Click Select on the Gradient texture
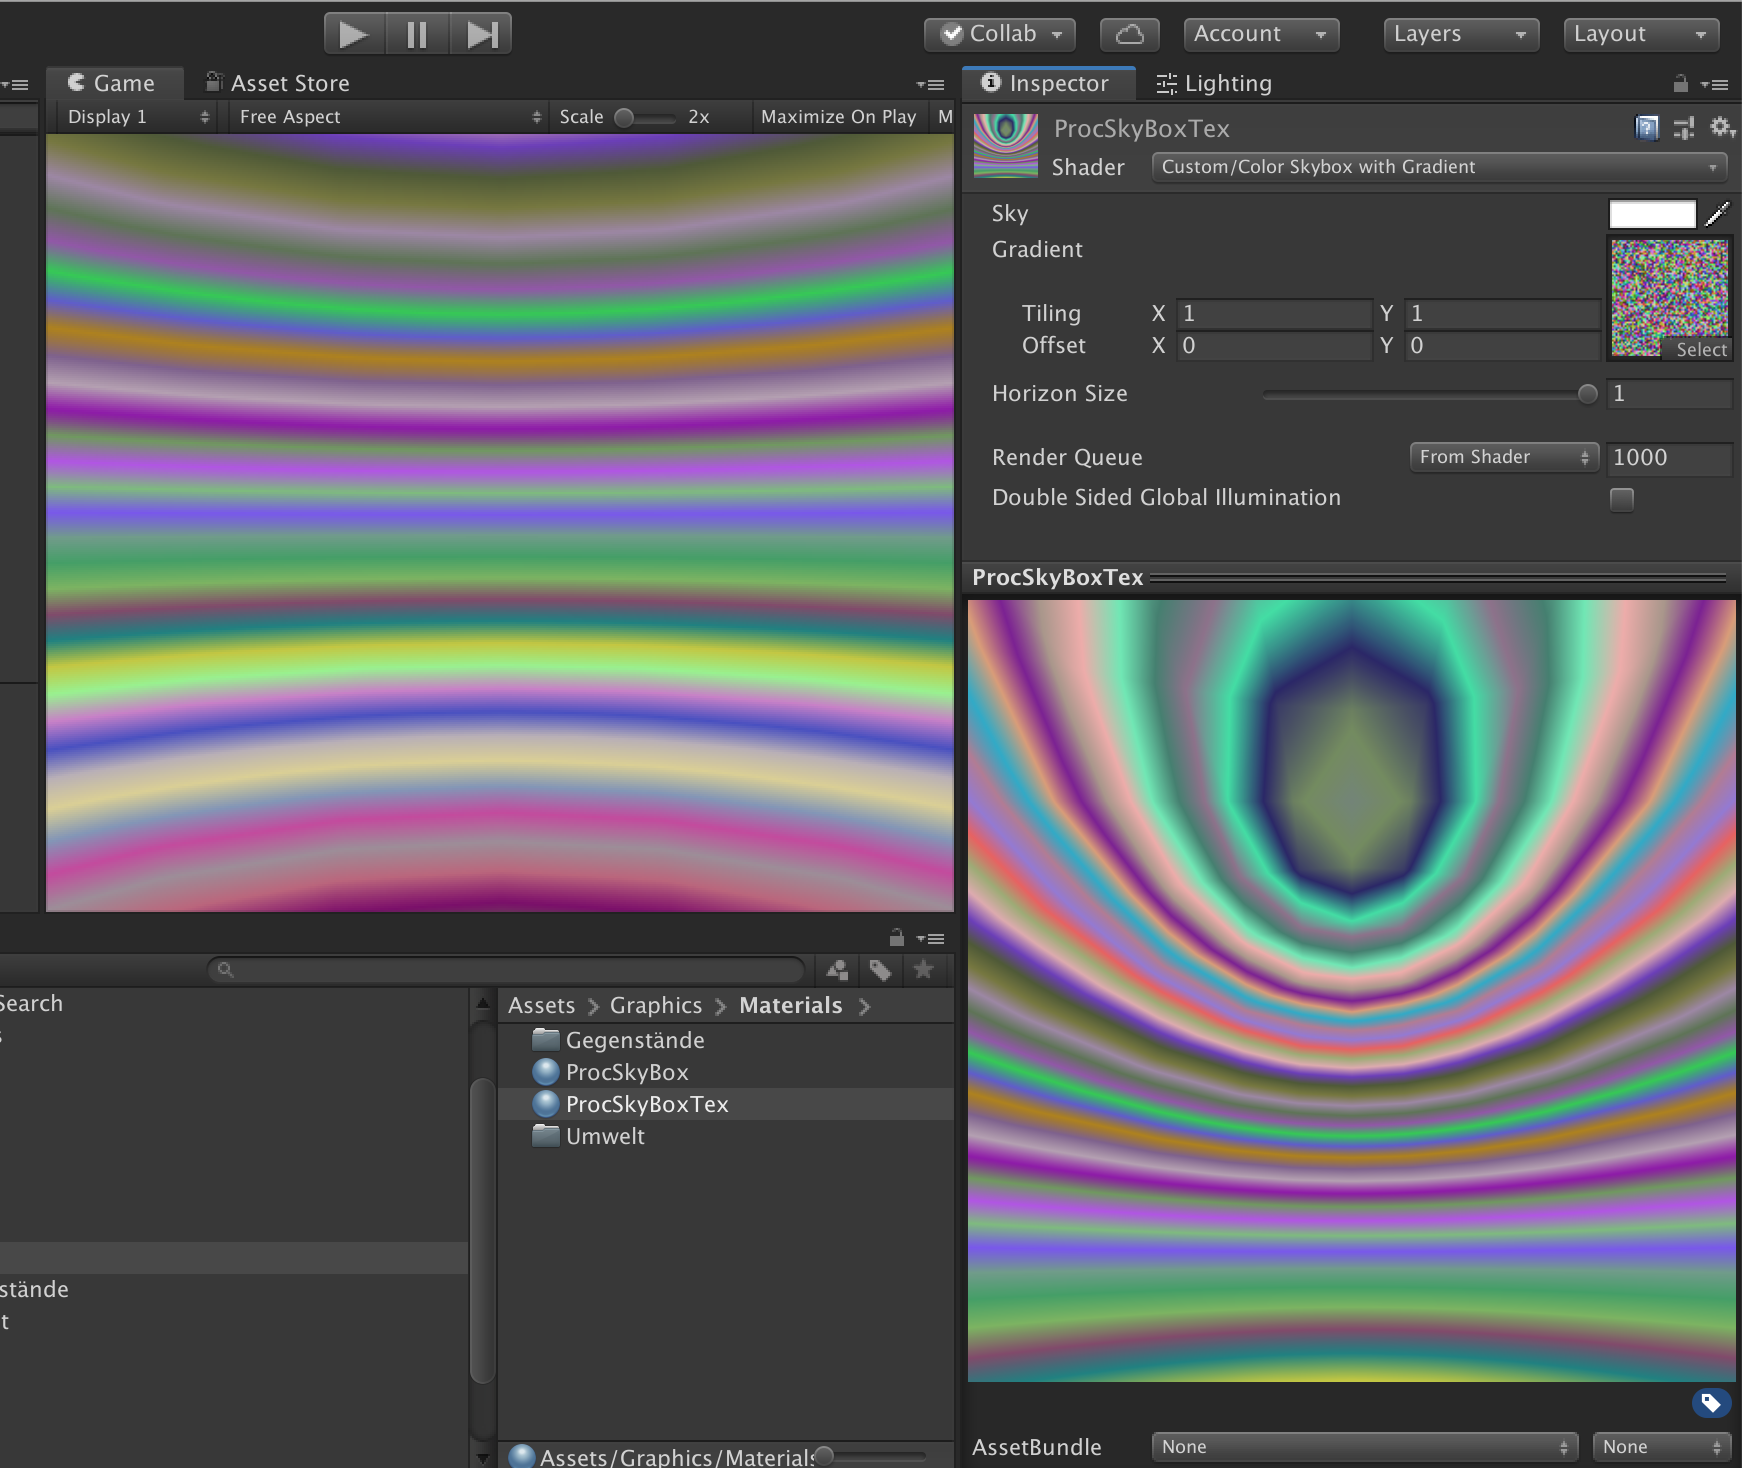Screen dimensions: 1742x1468 click(1701, 349)
